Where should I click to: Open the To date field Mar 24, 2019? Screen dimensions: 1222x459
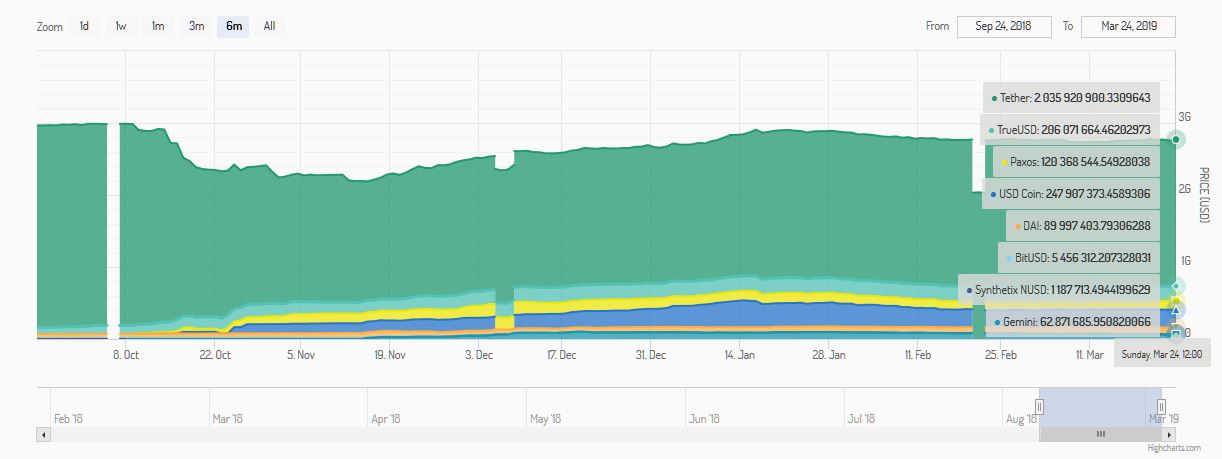pyautogui.click(x=1128, y=26)
